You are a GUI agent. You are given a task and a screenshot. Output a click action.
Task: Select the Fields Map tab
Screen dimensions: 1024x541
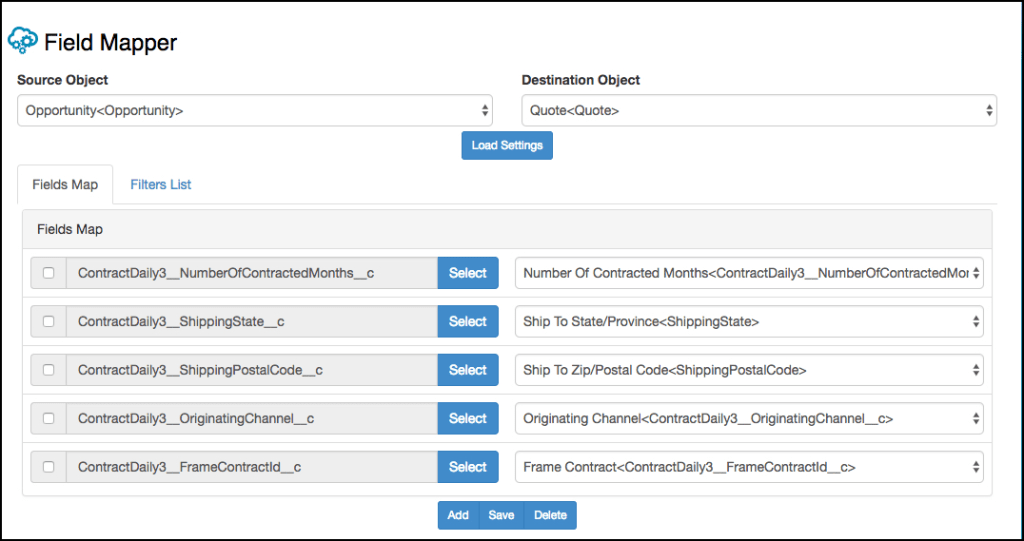[x=65, y=185]
